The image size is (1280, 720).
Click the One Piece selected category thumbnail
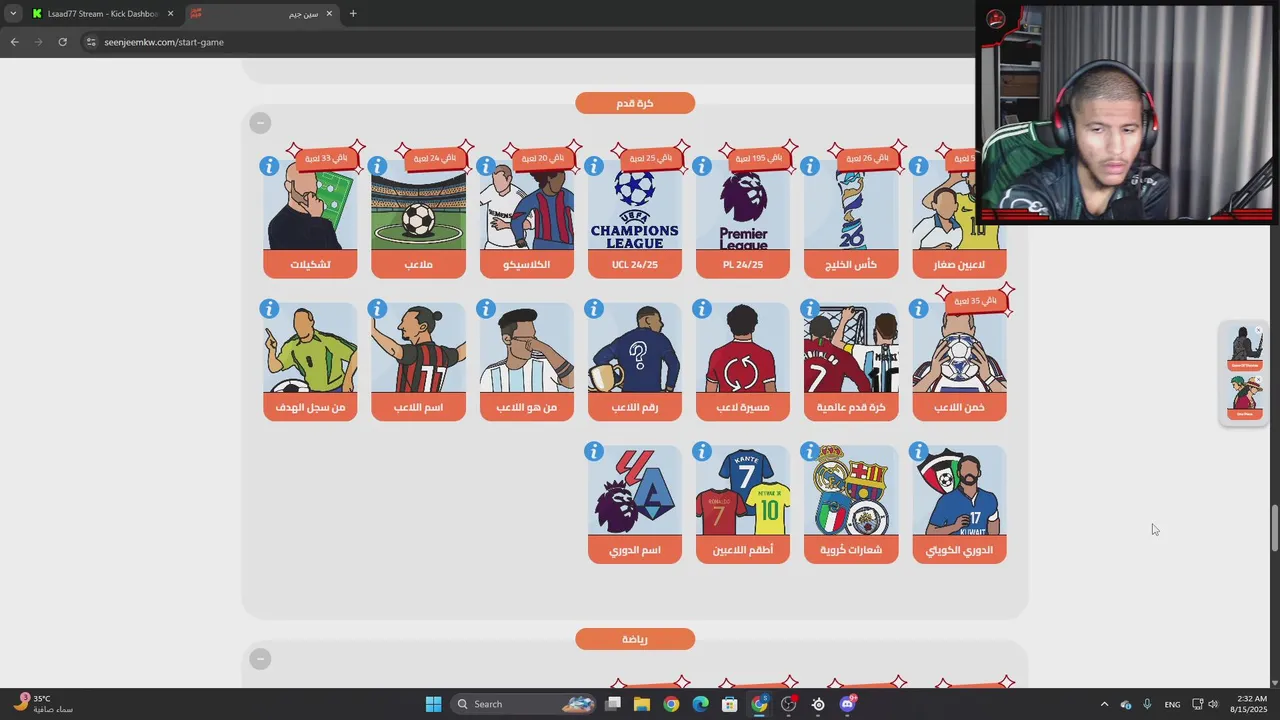pyautogui.click(x=1244, y=397)
